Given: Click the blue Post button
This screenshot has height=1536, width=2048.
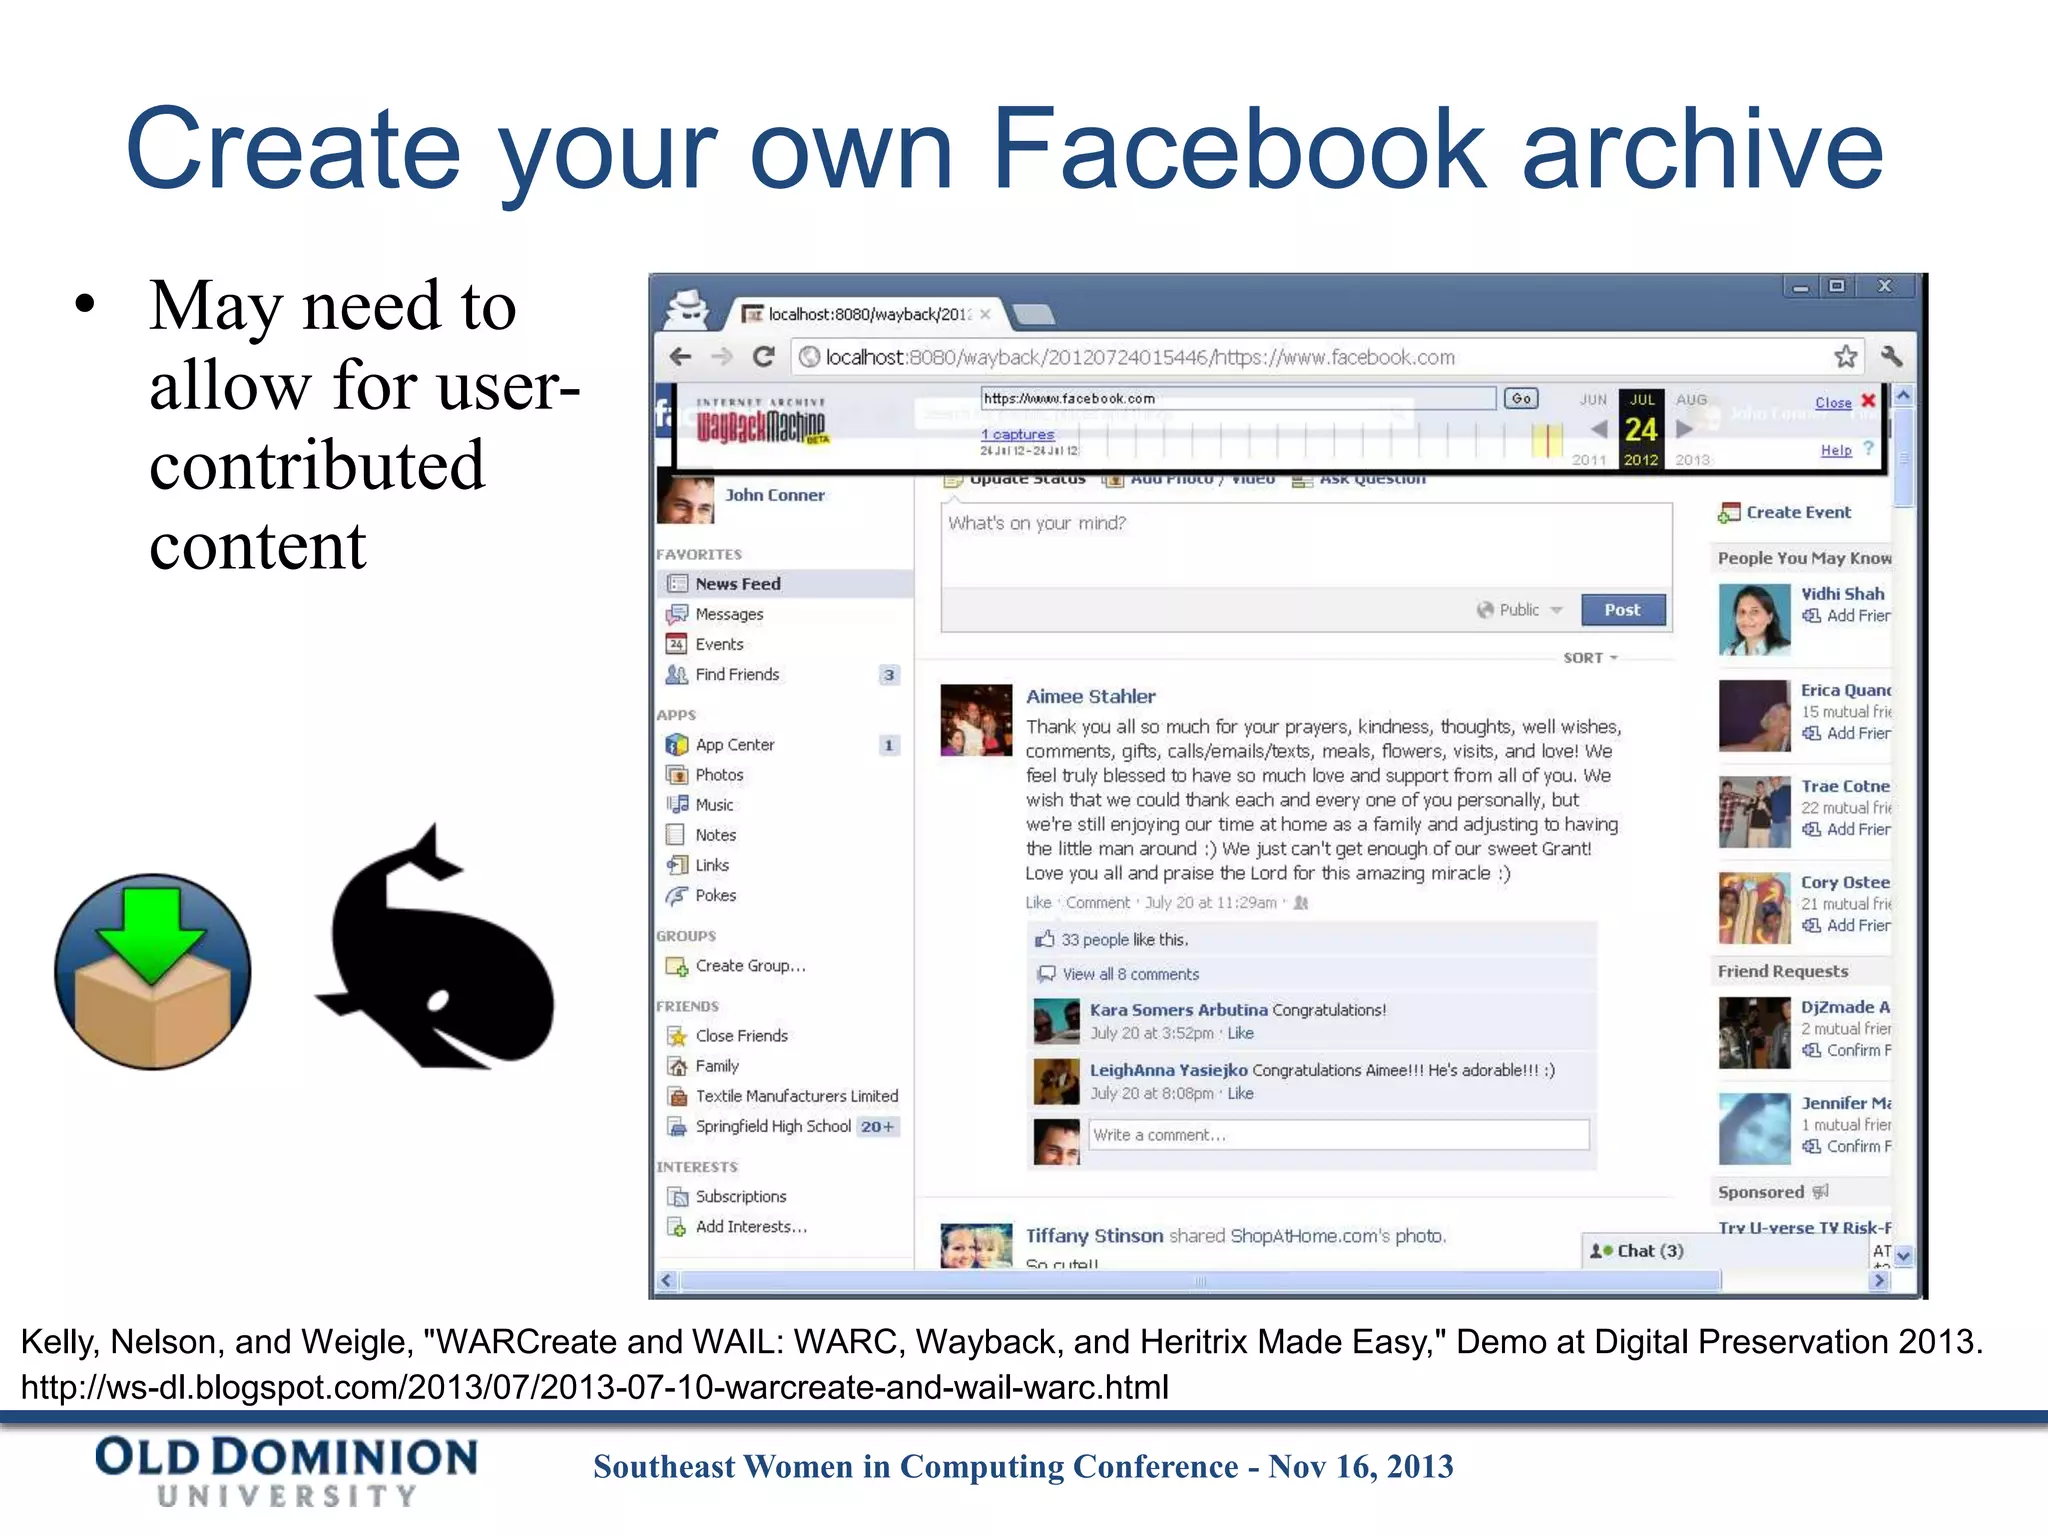Looking at the screenshot, I should click(x=1623, y=610).
